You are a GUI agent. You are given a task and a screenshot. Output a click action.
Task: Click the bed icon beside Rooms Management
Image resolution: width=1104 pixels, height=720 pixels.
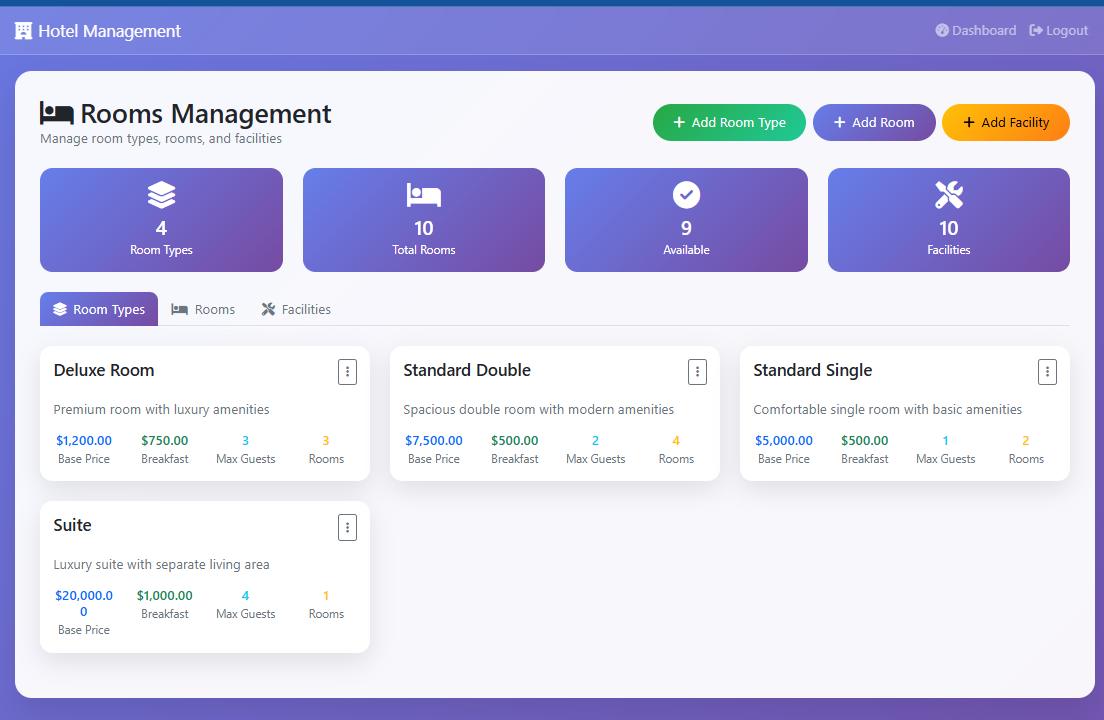pyautogui.click(x=57, y=114)
